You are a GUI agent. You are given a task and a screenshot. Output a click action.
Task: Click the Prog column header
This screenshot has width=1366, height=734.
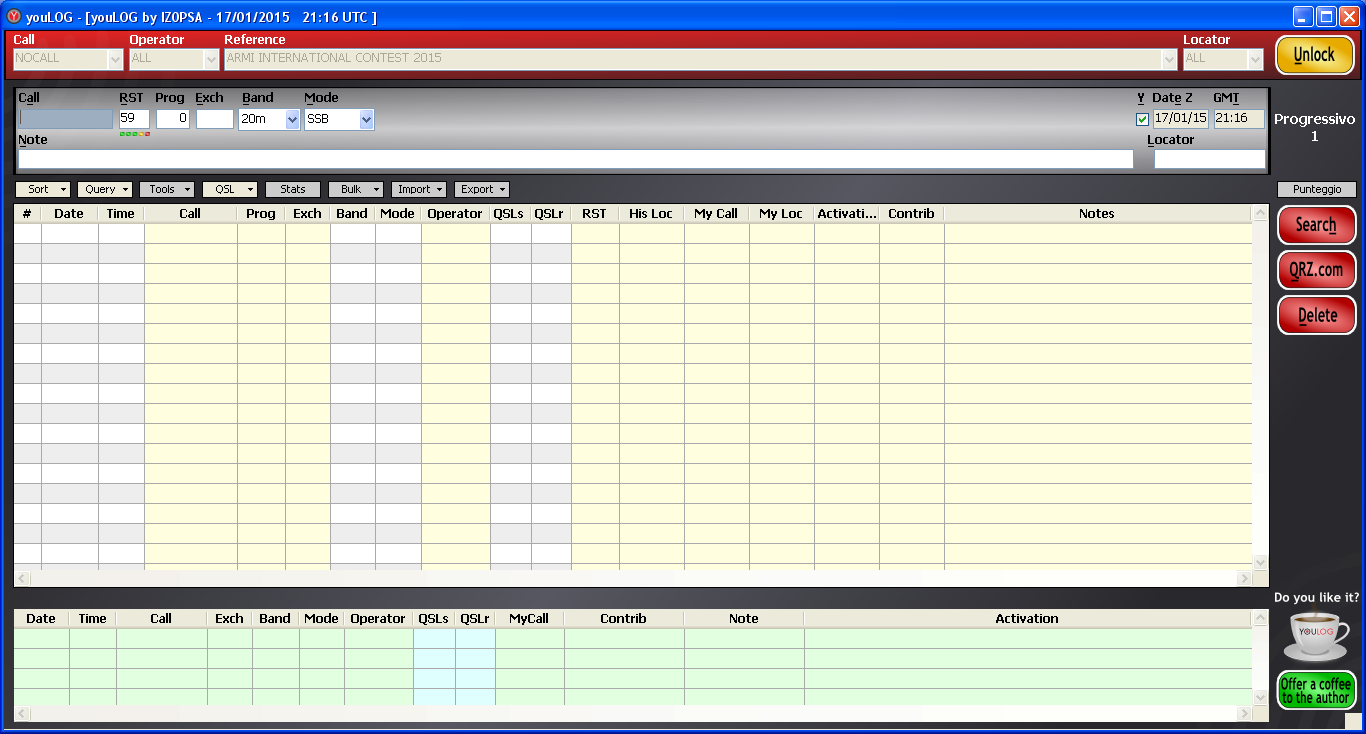(x=261, y=214)
